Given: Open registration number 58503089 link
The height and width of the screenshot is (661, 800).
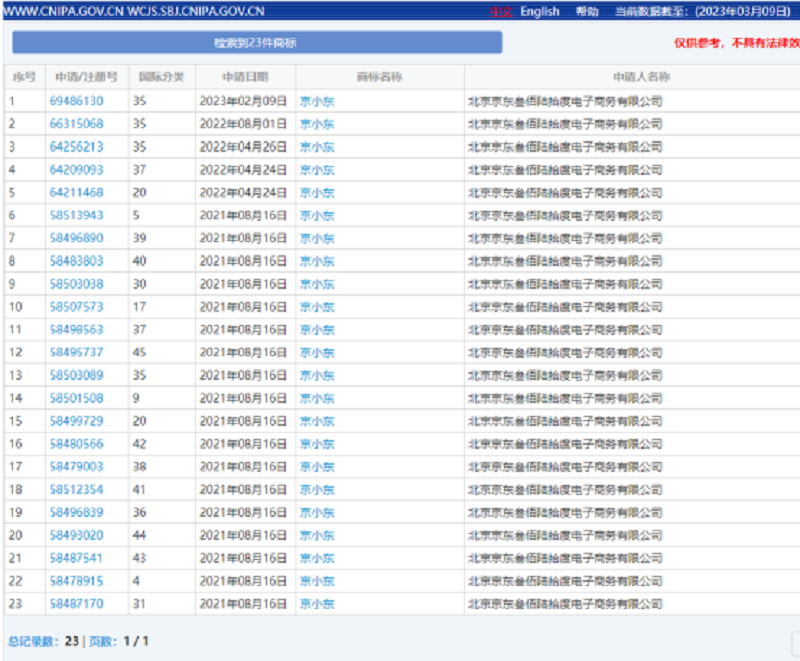Looking at the screenshot, I should pyautogui.click(x=77, y=375).
